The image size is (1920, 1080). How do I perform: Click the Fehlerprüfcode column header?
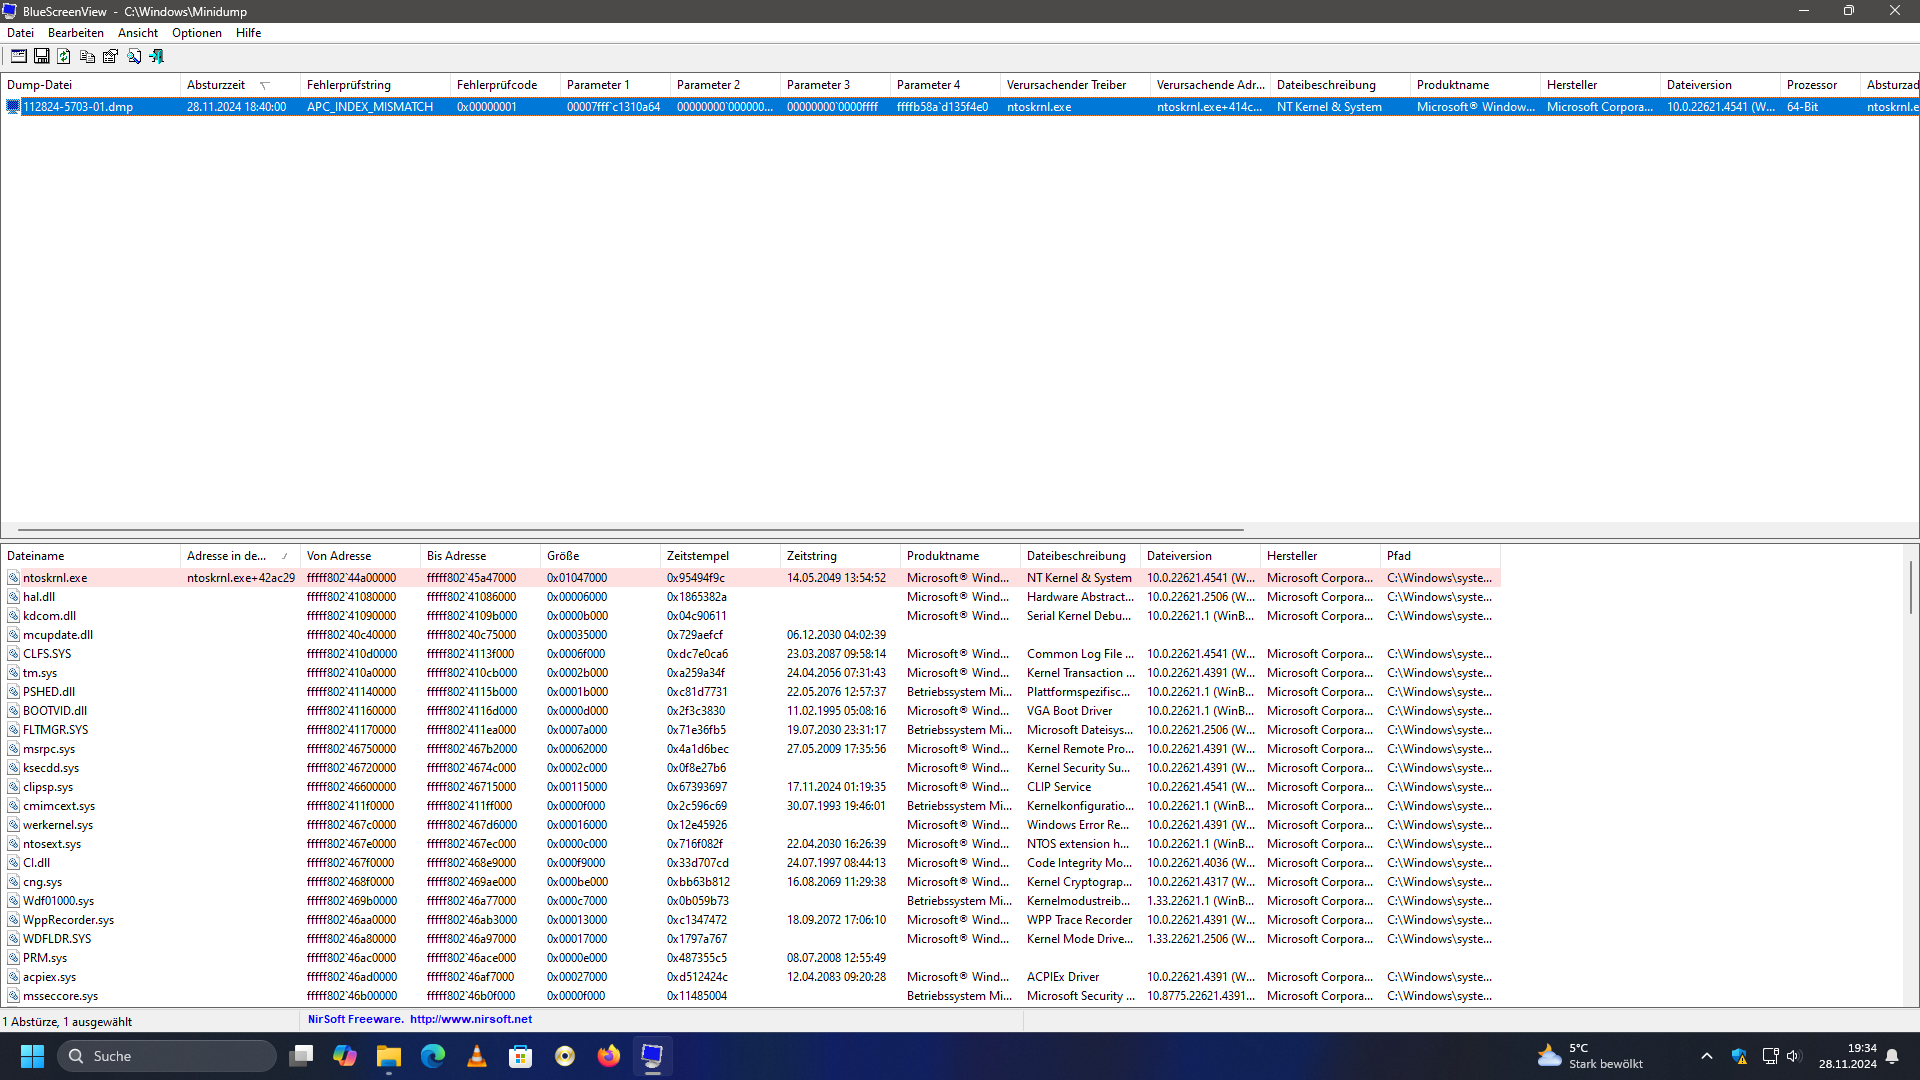(497, 85)
